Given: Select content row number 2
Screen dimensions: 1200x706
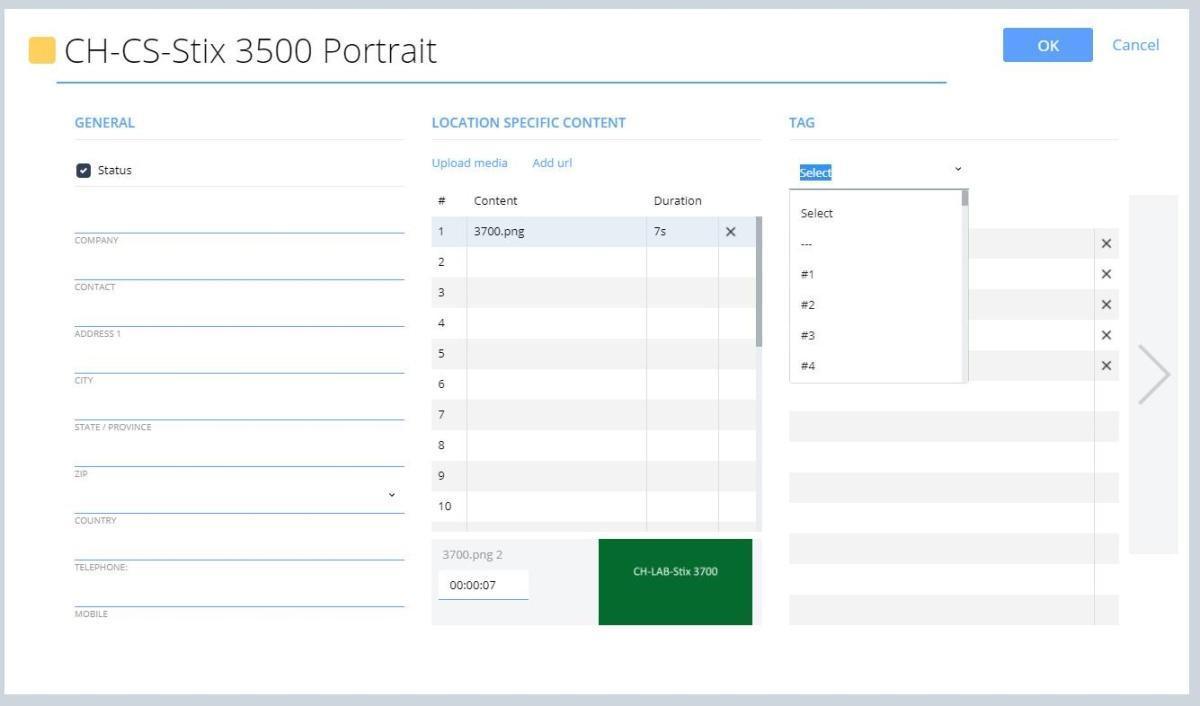Looking at the screenshot, I should tap(594, 262).
